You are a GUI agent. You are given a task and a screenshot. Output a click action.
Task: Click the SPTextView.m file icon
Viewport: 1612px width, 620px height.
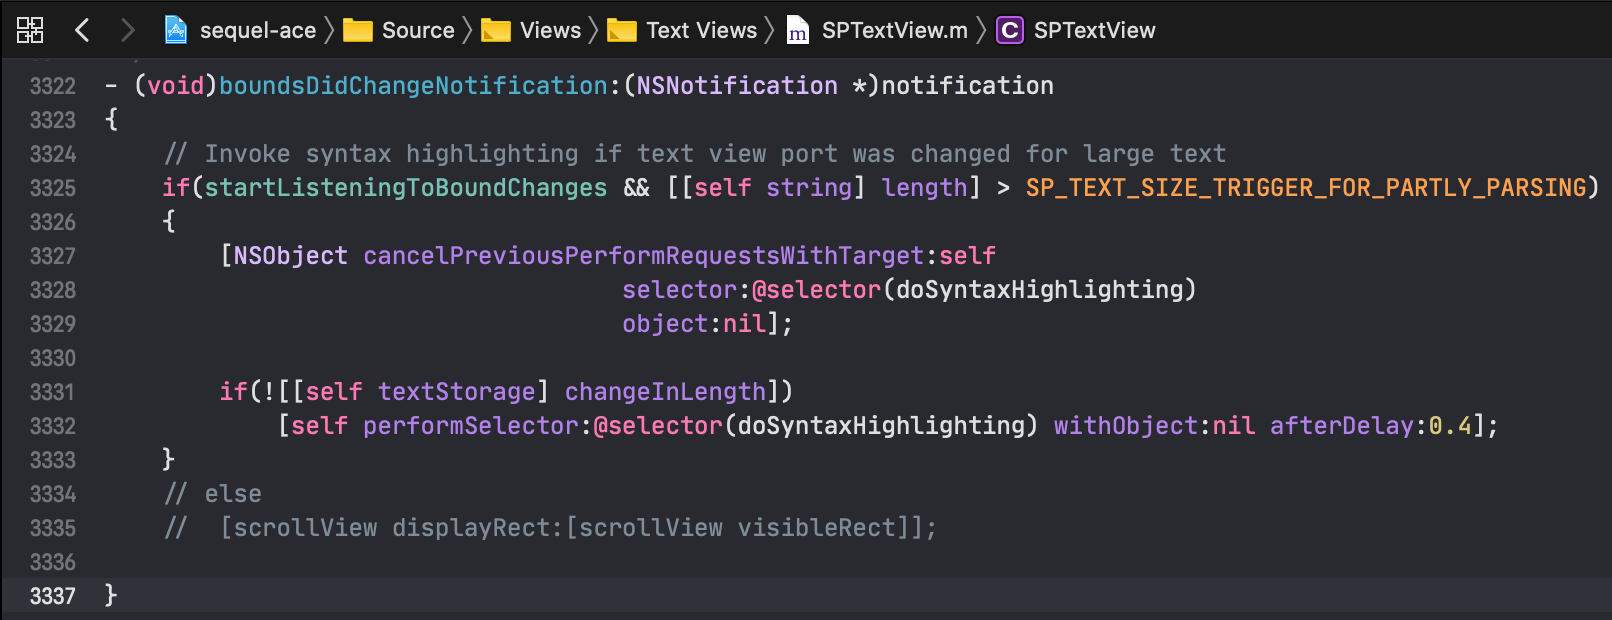pos(798,31)
